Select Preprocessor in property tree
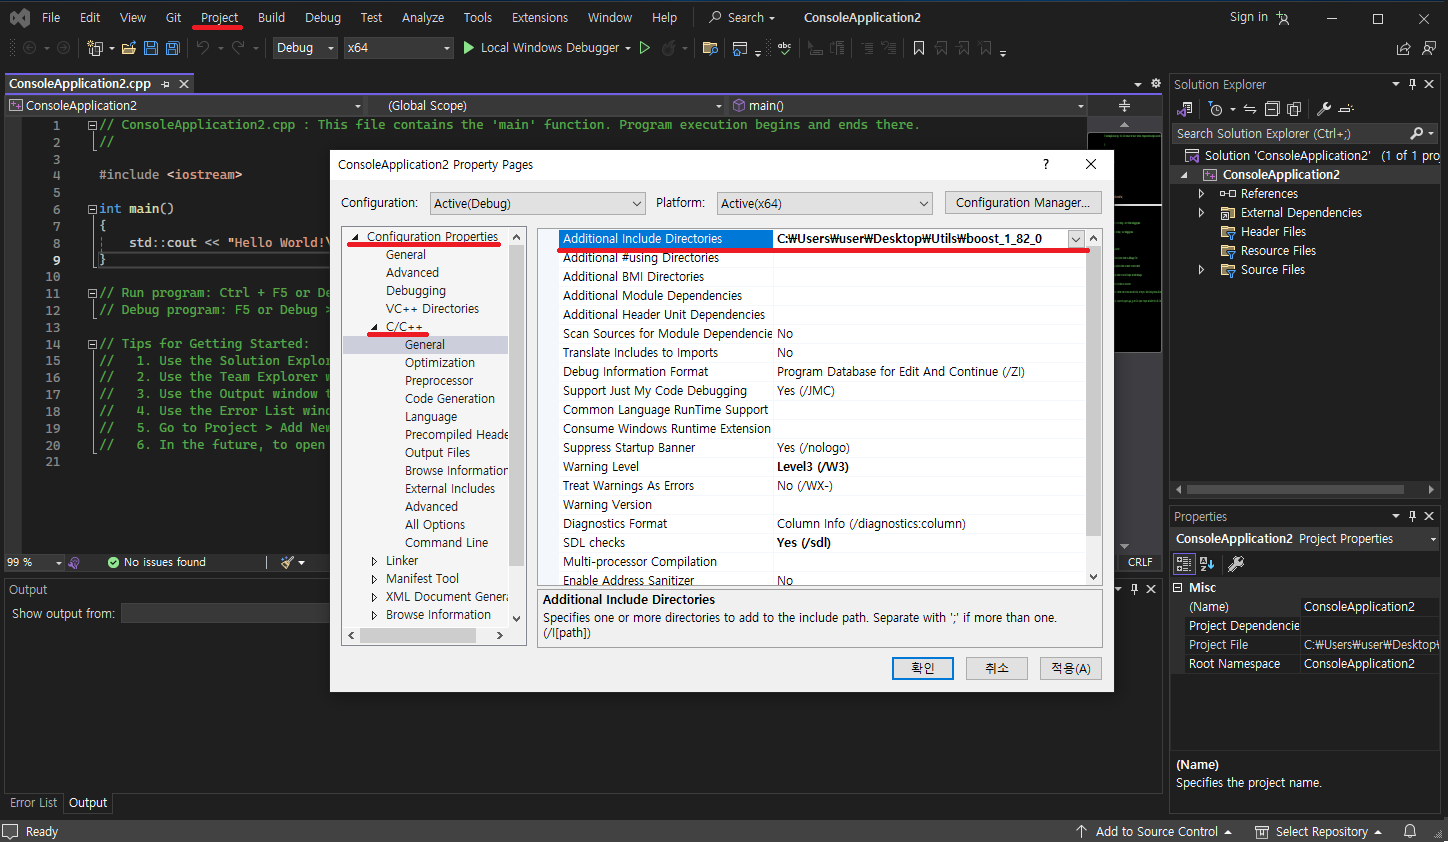The height and width of the screenshot is (842, 1448). click(439, 381)
